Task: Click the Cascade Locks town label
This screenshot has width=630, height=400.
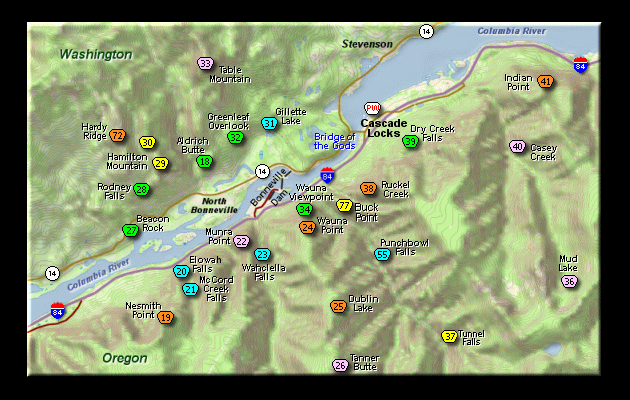Action: pos(380,128)
